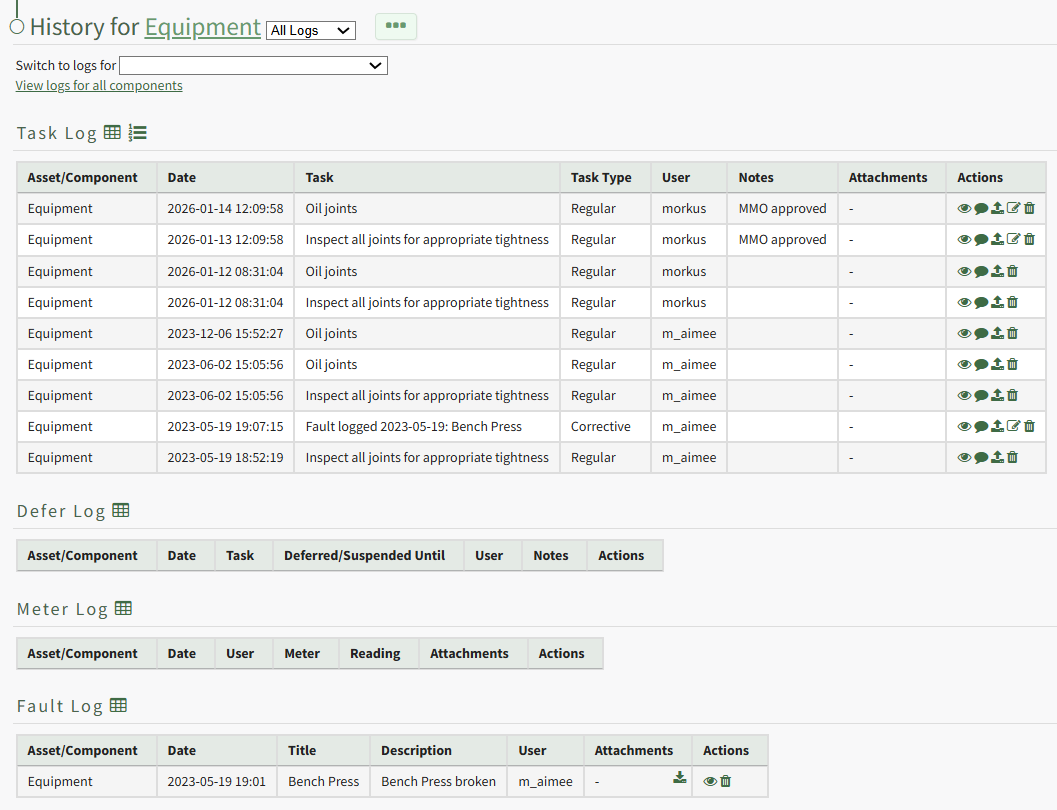This screenshot has height=810, width=1057.
Task: Edit the 2026-01-13 Inspect all joints task
Action: point(1013,240)
